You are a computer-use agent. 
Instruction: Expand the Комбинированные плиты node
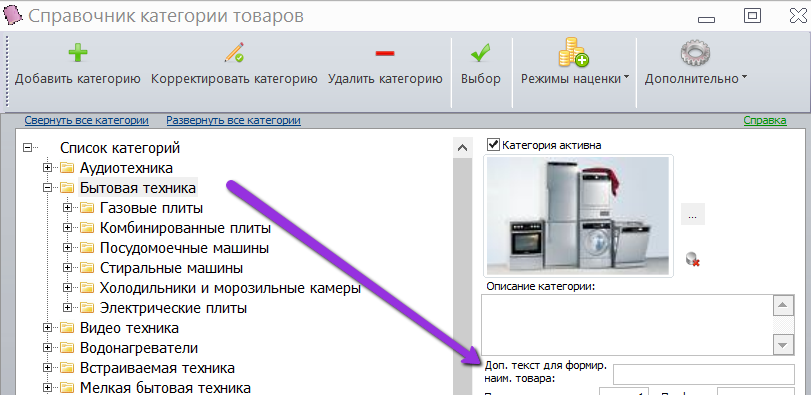tap(67, 228)
